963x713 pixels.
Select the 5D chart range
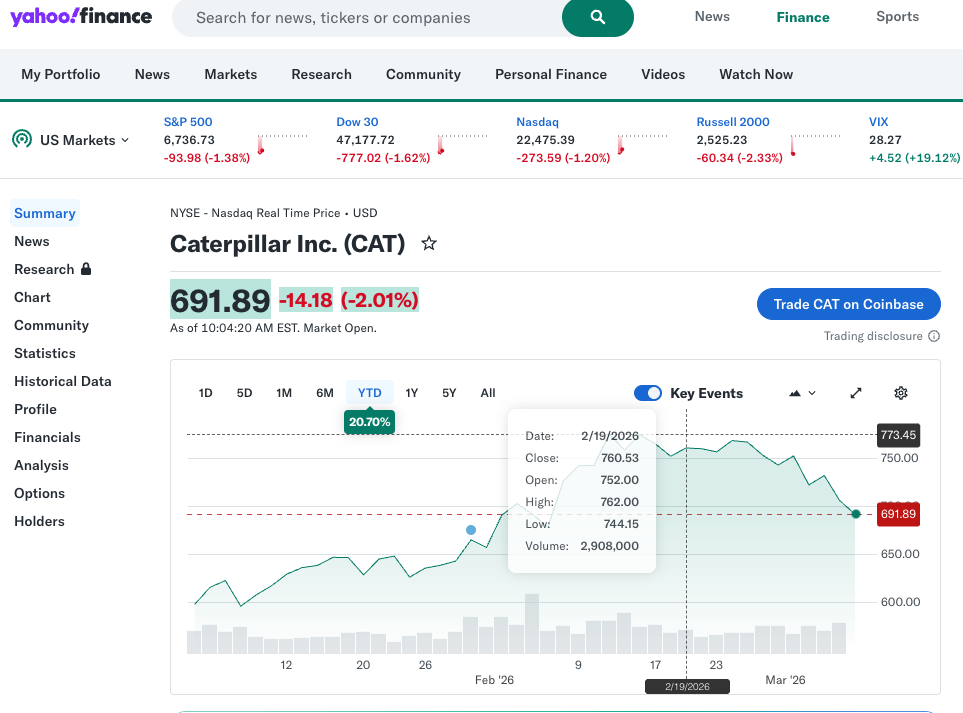click(x=244, y=393)
